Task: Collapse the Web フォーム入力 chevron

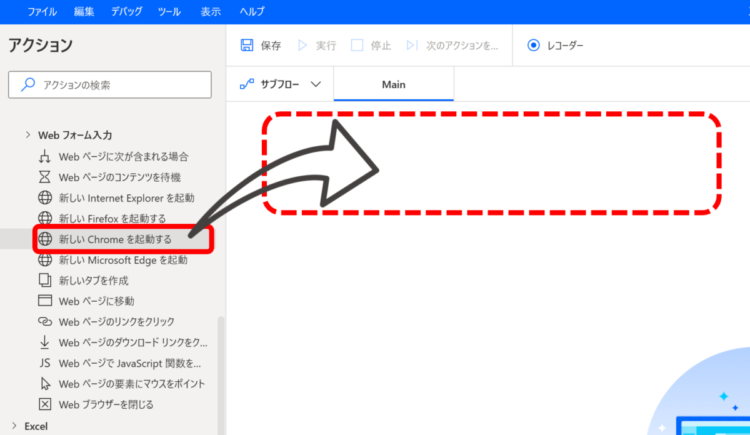Action: click(x=28, y=135)
